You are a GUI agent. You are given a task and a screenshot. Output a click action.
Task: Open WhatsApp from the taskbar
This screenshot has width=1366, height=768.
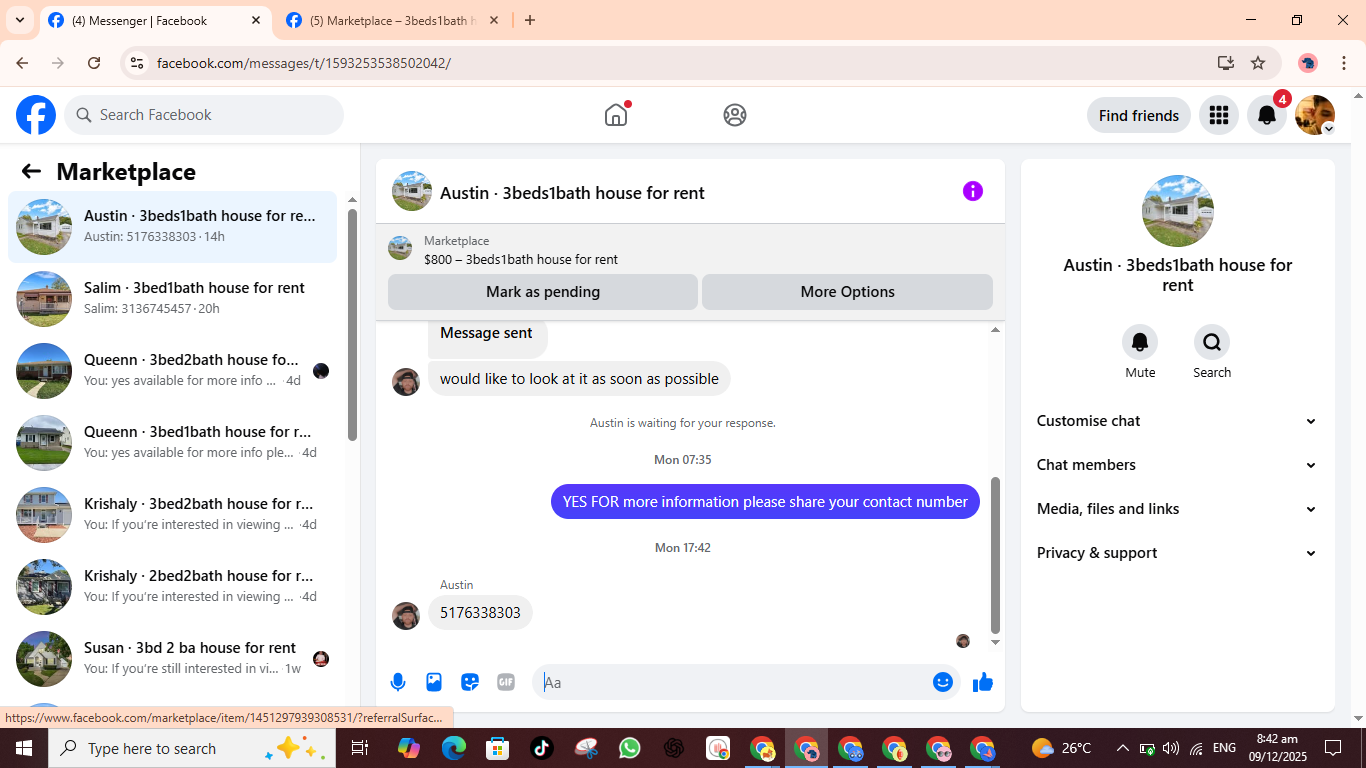(x=630, y=748)
